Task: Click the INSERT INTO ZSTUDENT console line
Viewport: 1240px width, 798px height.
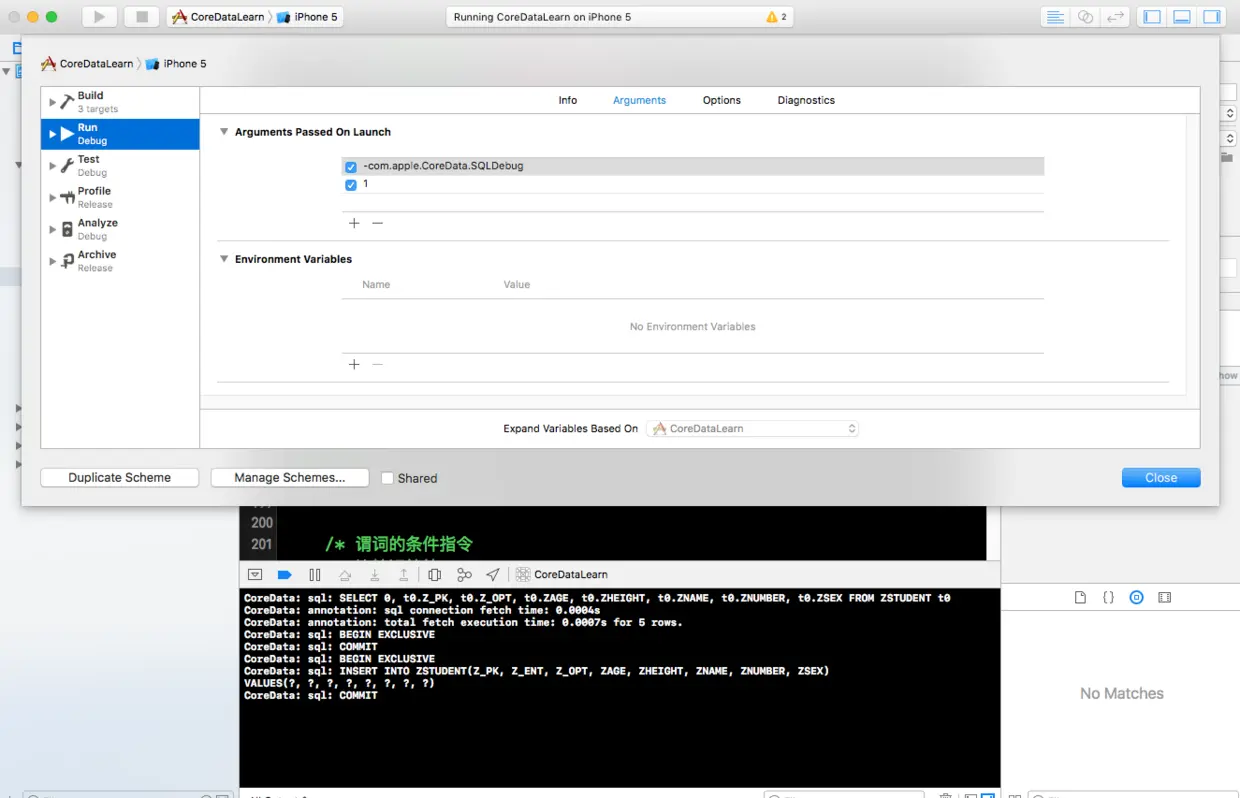Action: 537,671
